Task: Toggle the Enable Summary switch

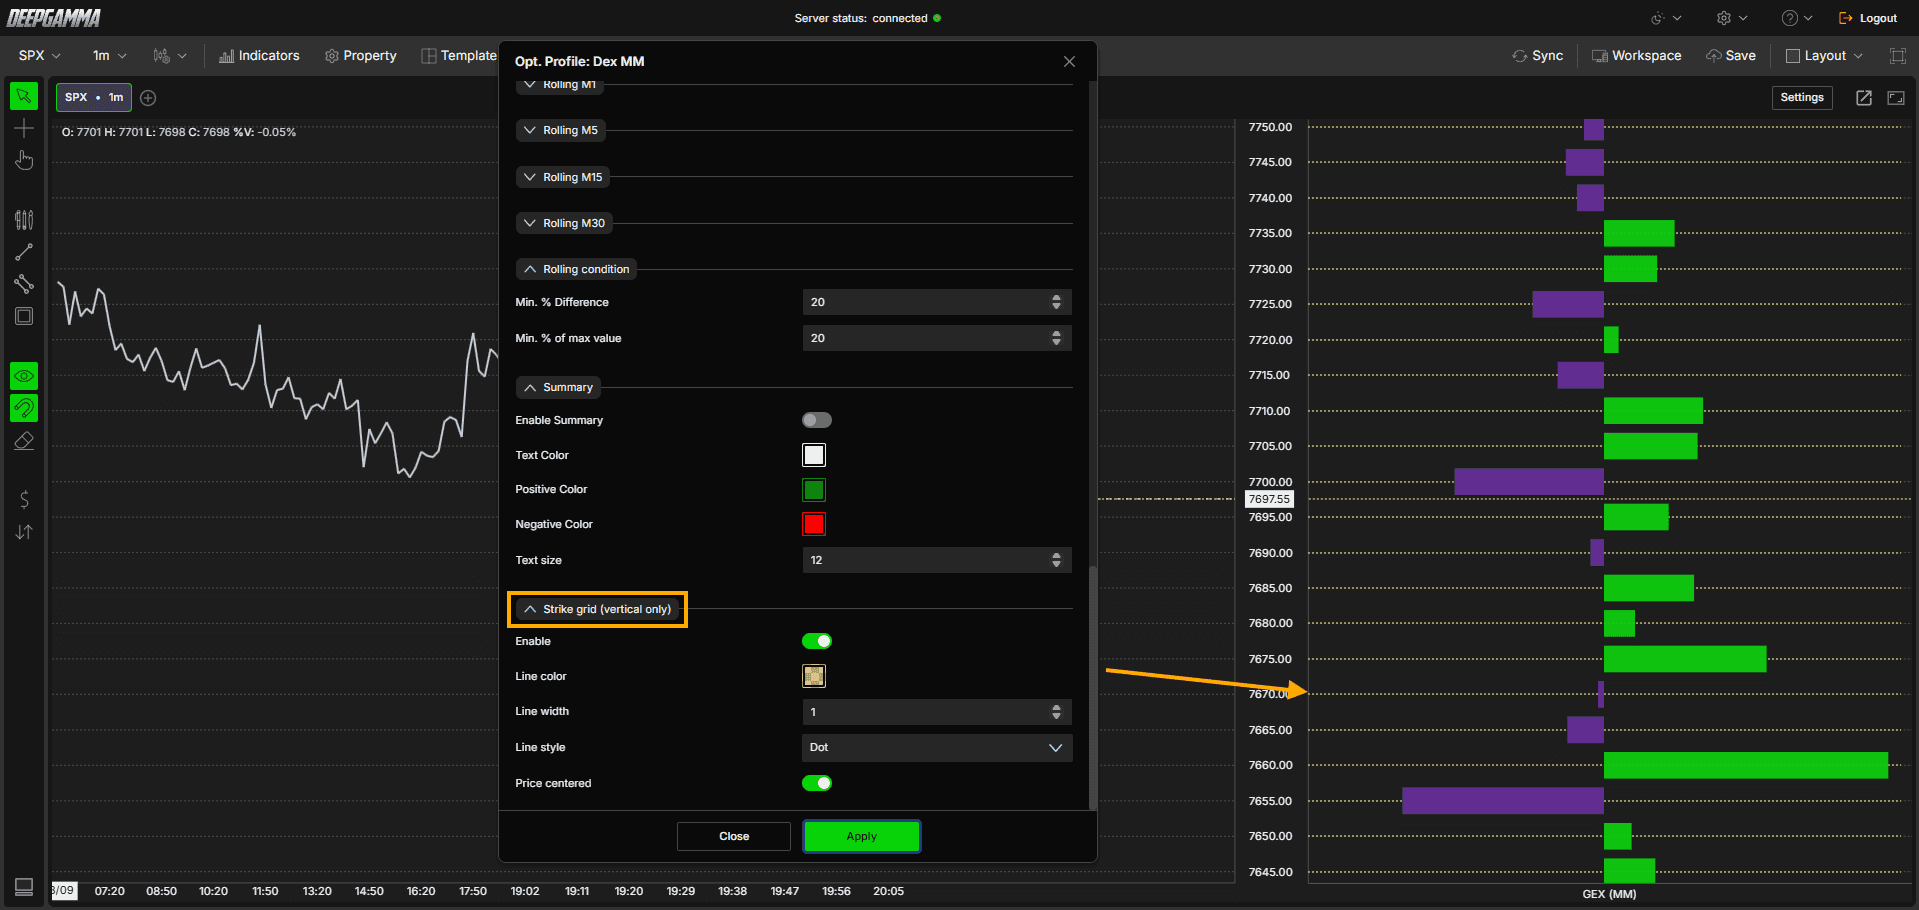Action: (817, 420)
